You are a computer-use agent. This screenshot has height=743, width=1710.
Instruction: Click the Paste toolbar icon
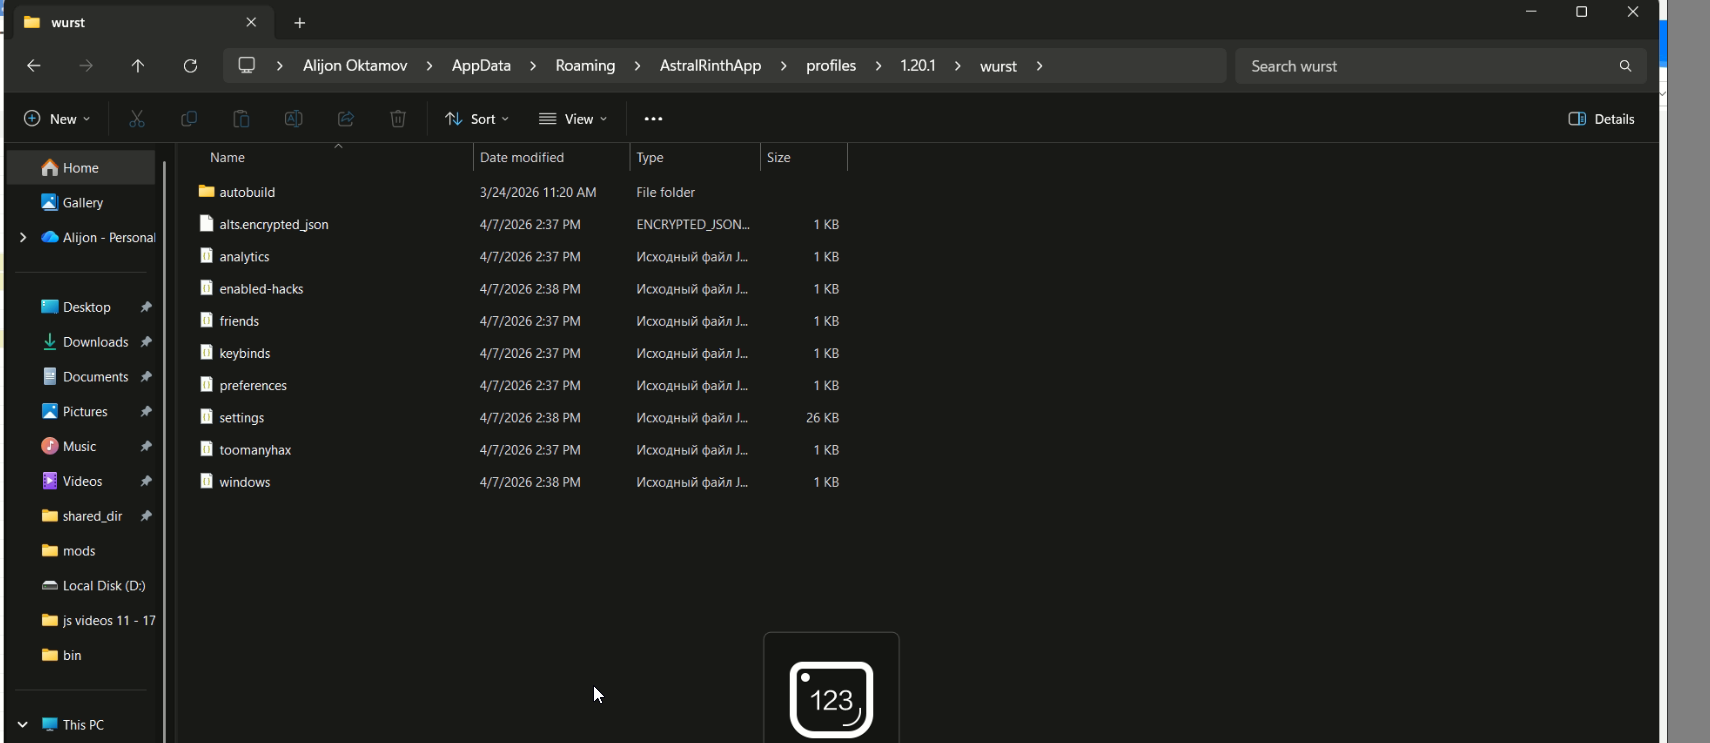click(x=241, y=119)
